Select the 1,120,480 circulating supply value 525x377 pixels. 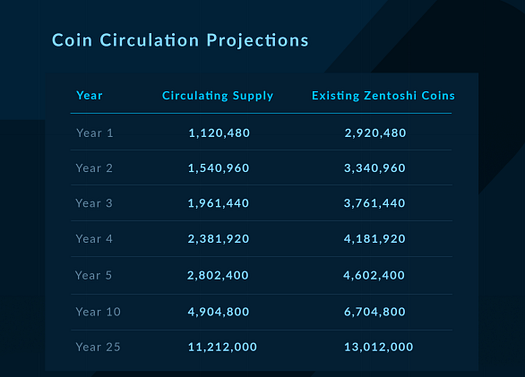point(219,133)
